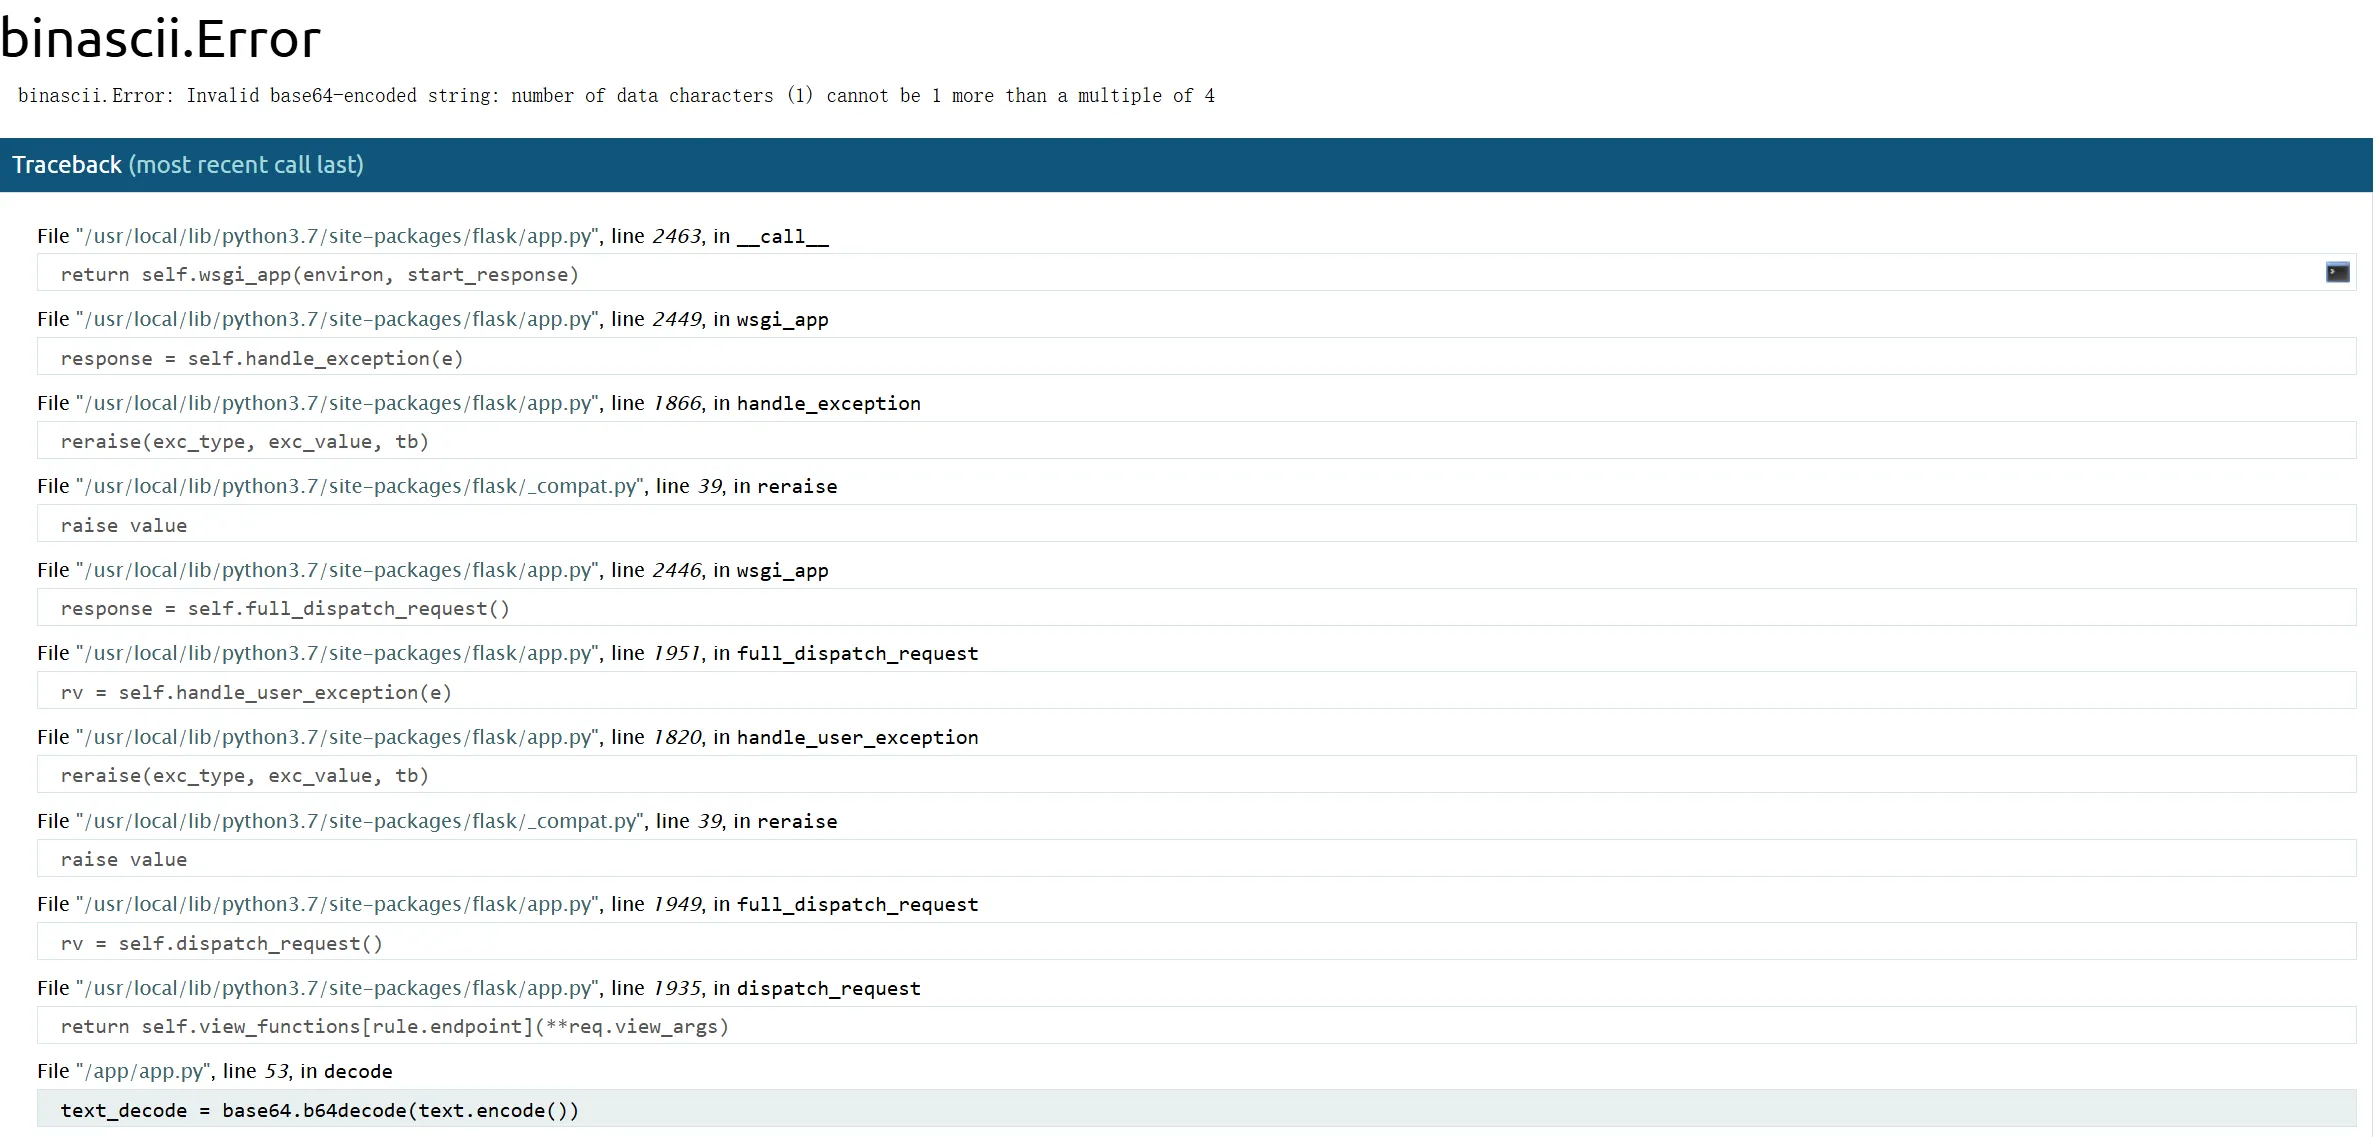The image size is (2379, 1137).
Task: Click the 'line 1949, in full_dispatch_request' frame header
Action: 508,904
